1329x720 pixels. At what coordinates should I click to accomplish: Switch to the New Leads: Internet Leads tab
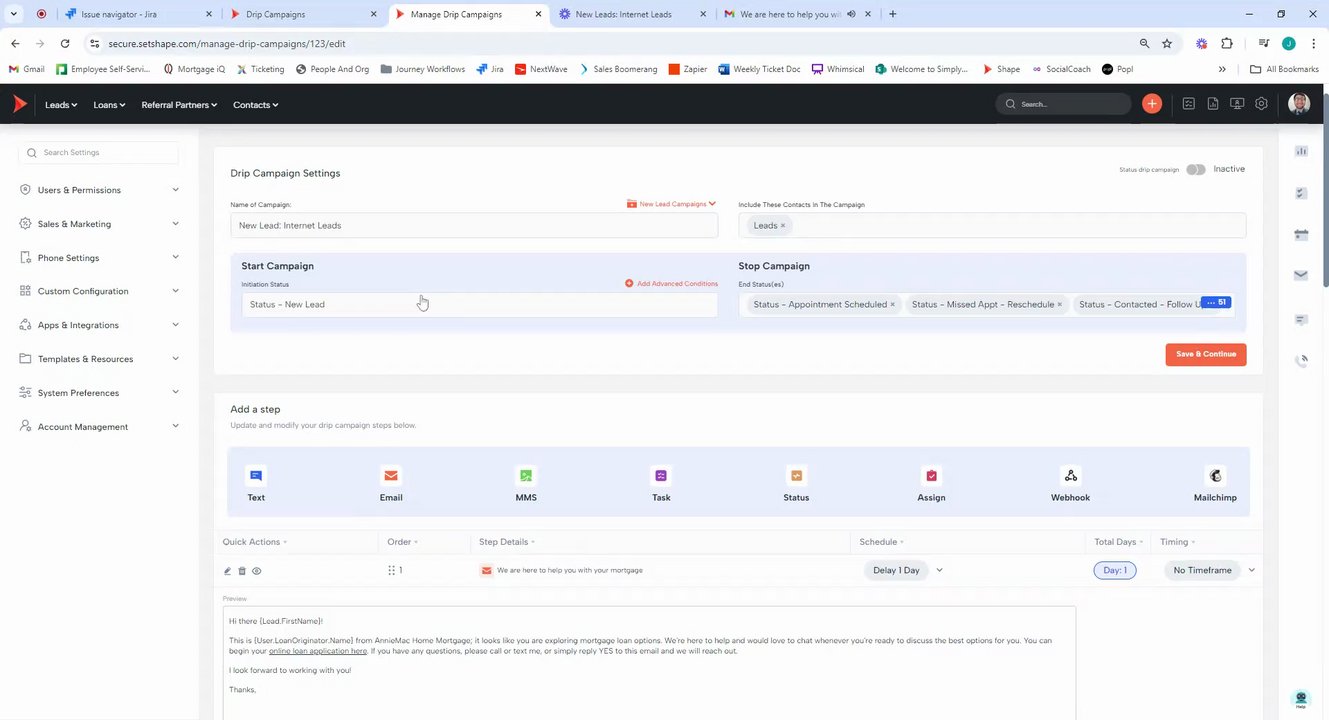coord(631,14)
